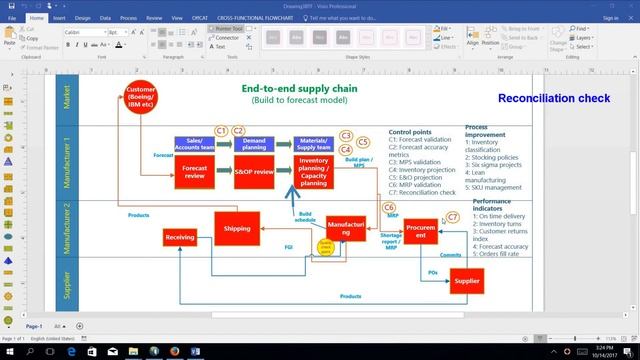The width and height of the screenshot is (640, 360).
Task: Open the font size dropdown
Action: (126, 32)
